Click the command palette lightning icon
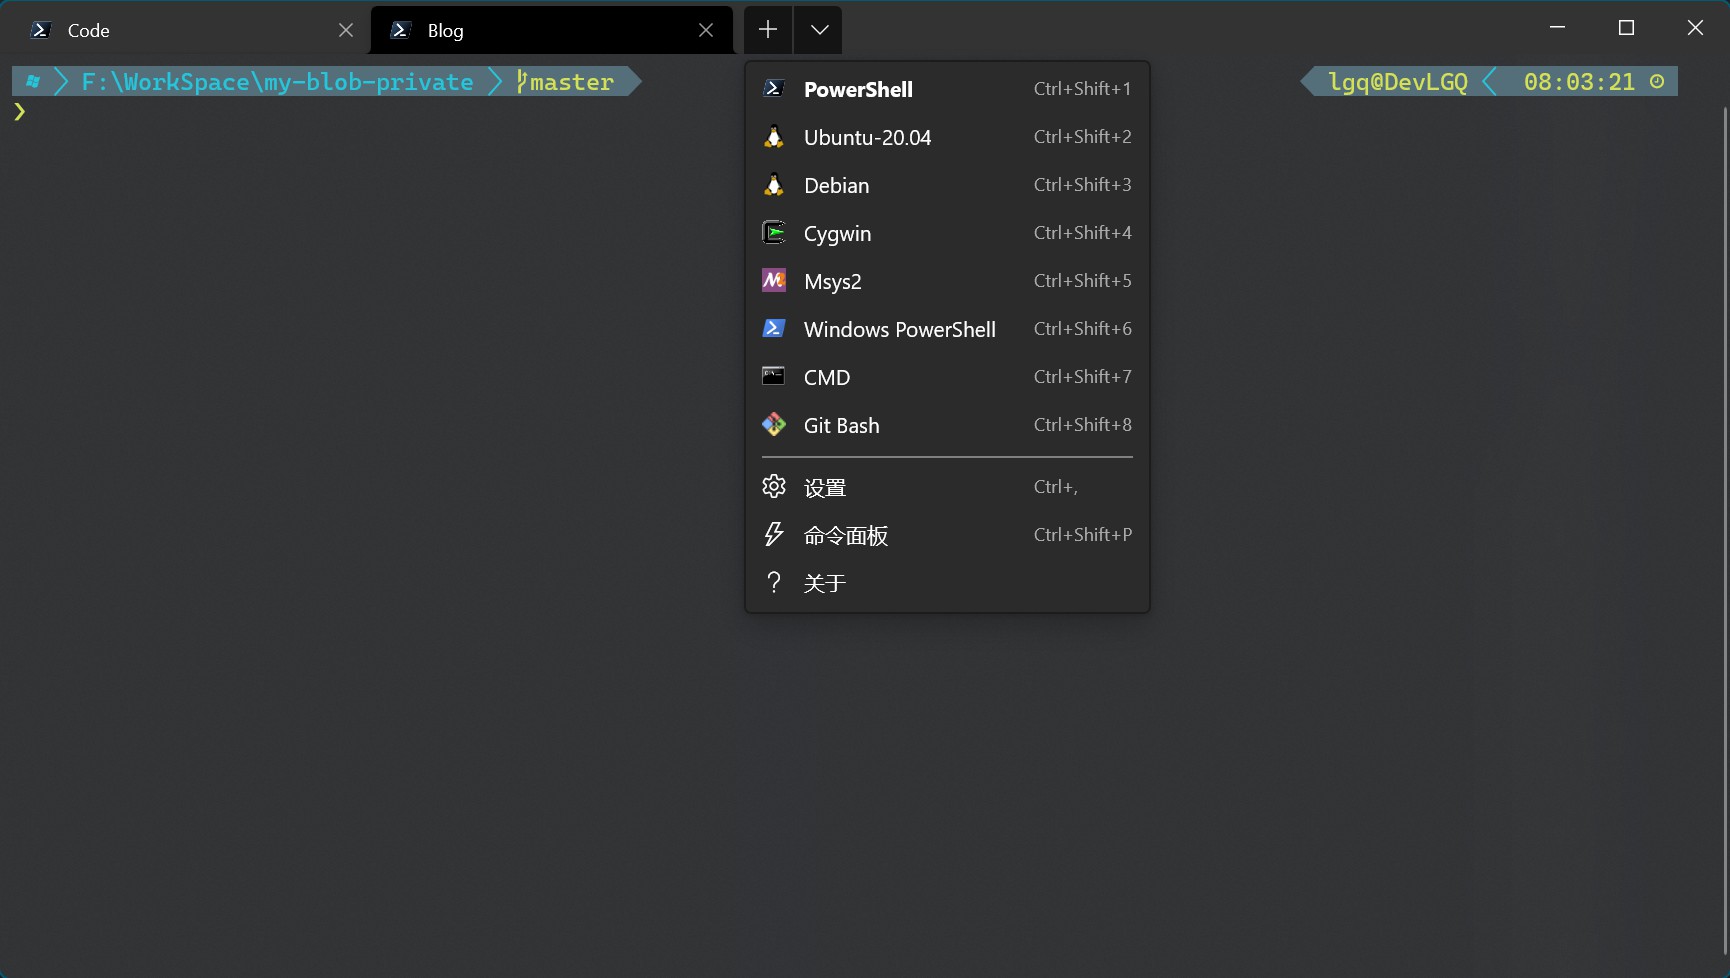1730x978 pixels. [773, 534]
